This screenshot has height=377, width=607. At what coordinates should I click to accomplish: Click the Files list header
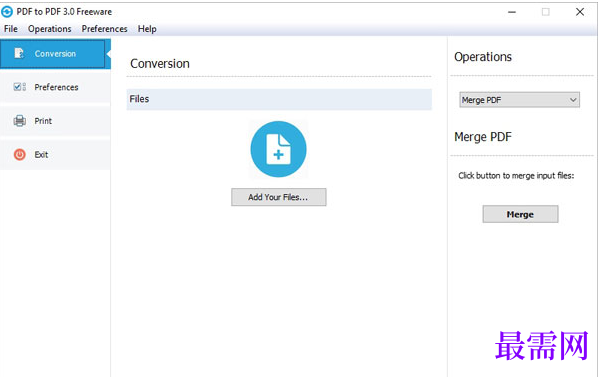coord(279,99)
